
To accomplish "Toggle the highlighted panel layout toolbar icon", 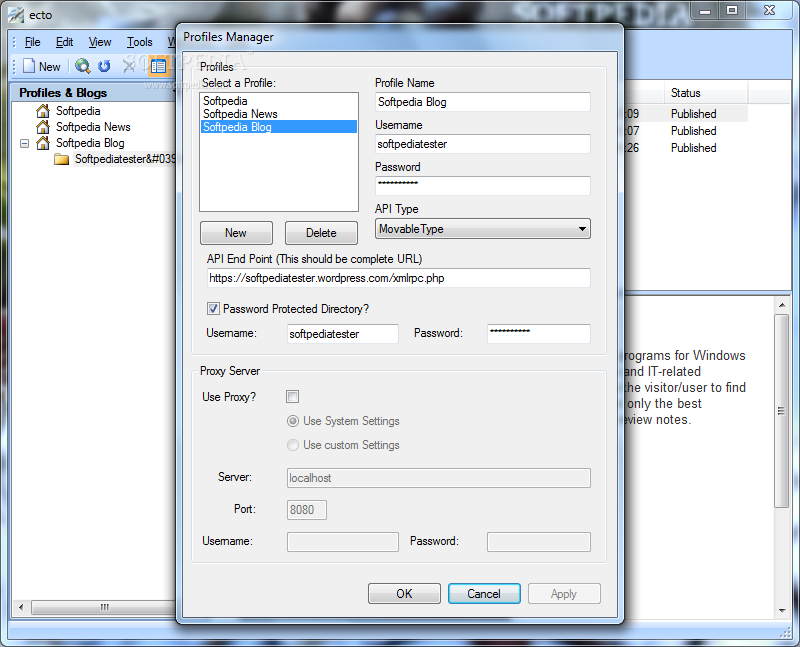I will (158, 66).
